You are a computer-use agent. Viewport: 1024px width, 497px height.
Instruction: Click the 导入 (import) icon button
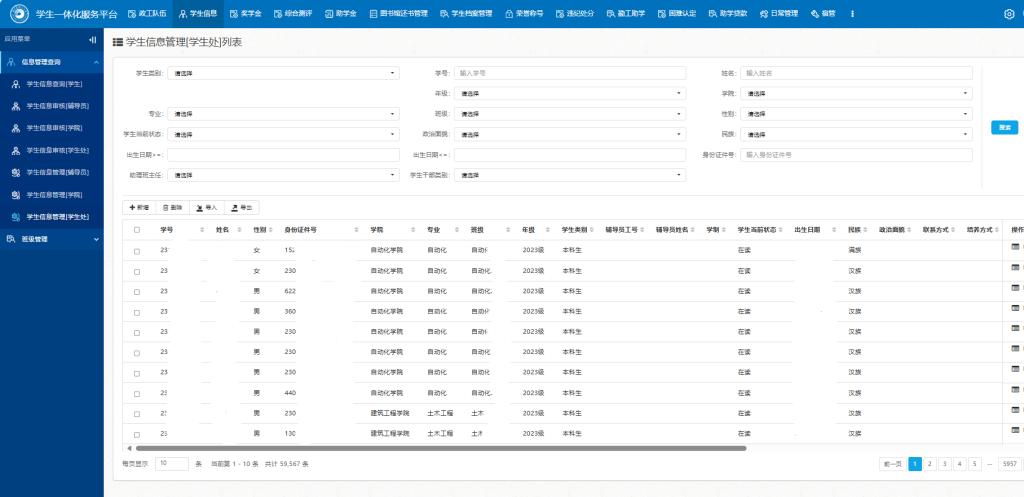[x=206, y=207]
